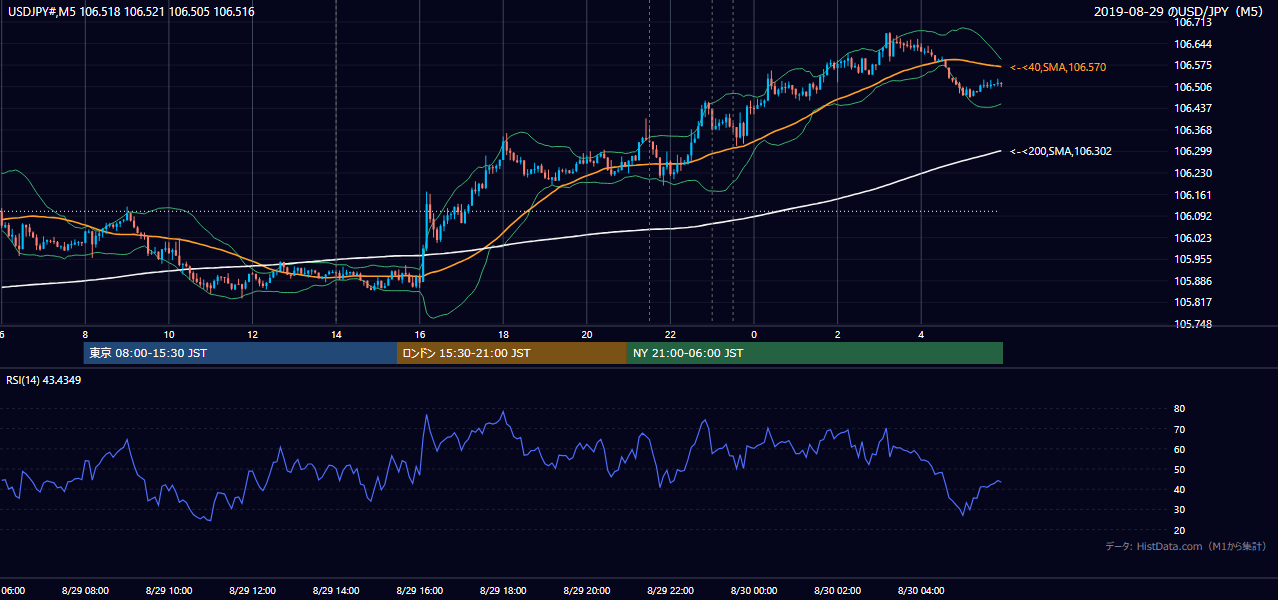Select the 40 SMA 106.570 label

pyautogui.click(x=1058, y=67)
